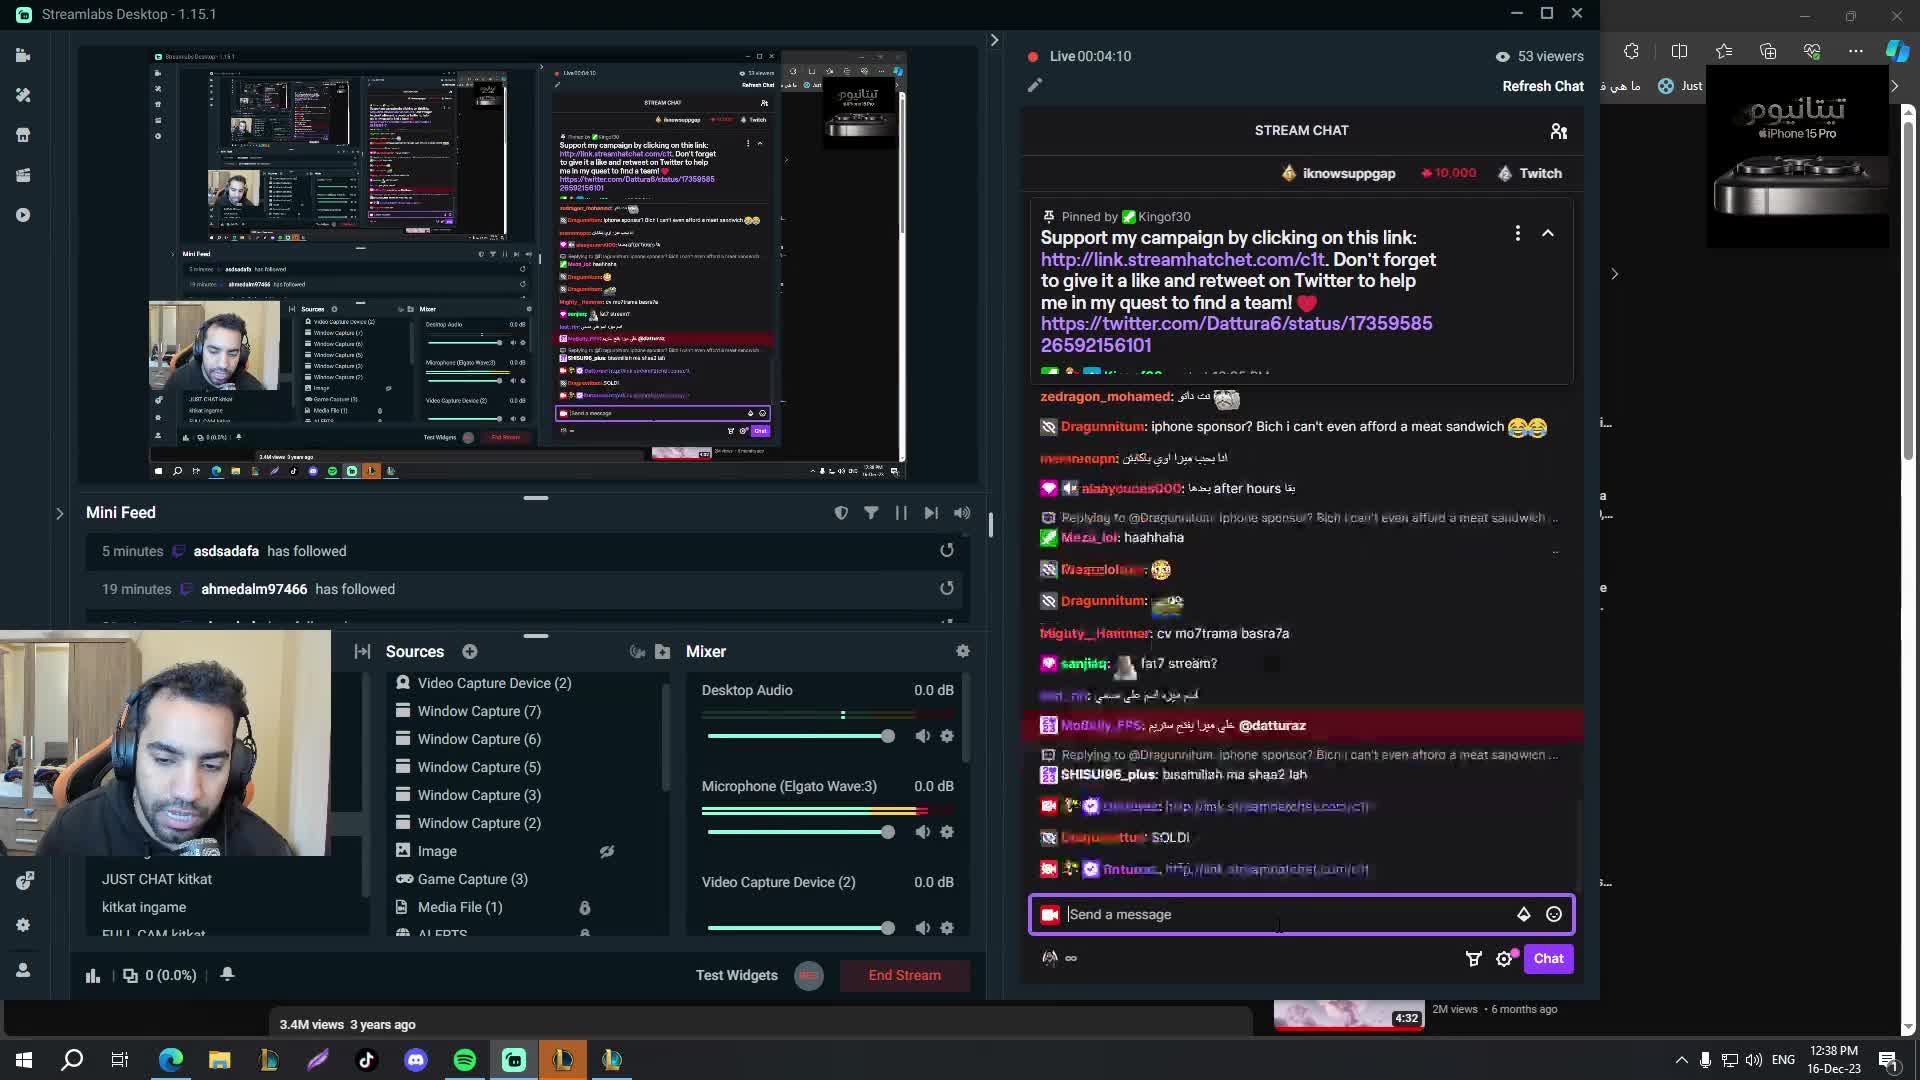Mute Microphone Elgato Wave:3 in Mixer

(x=922, y=832)
